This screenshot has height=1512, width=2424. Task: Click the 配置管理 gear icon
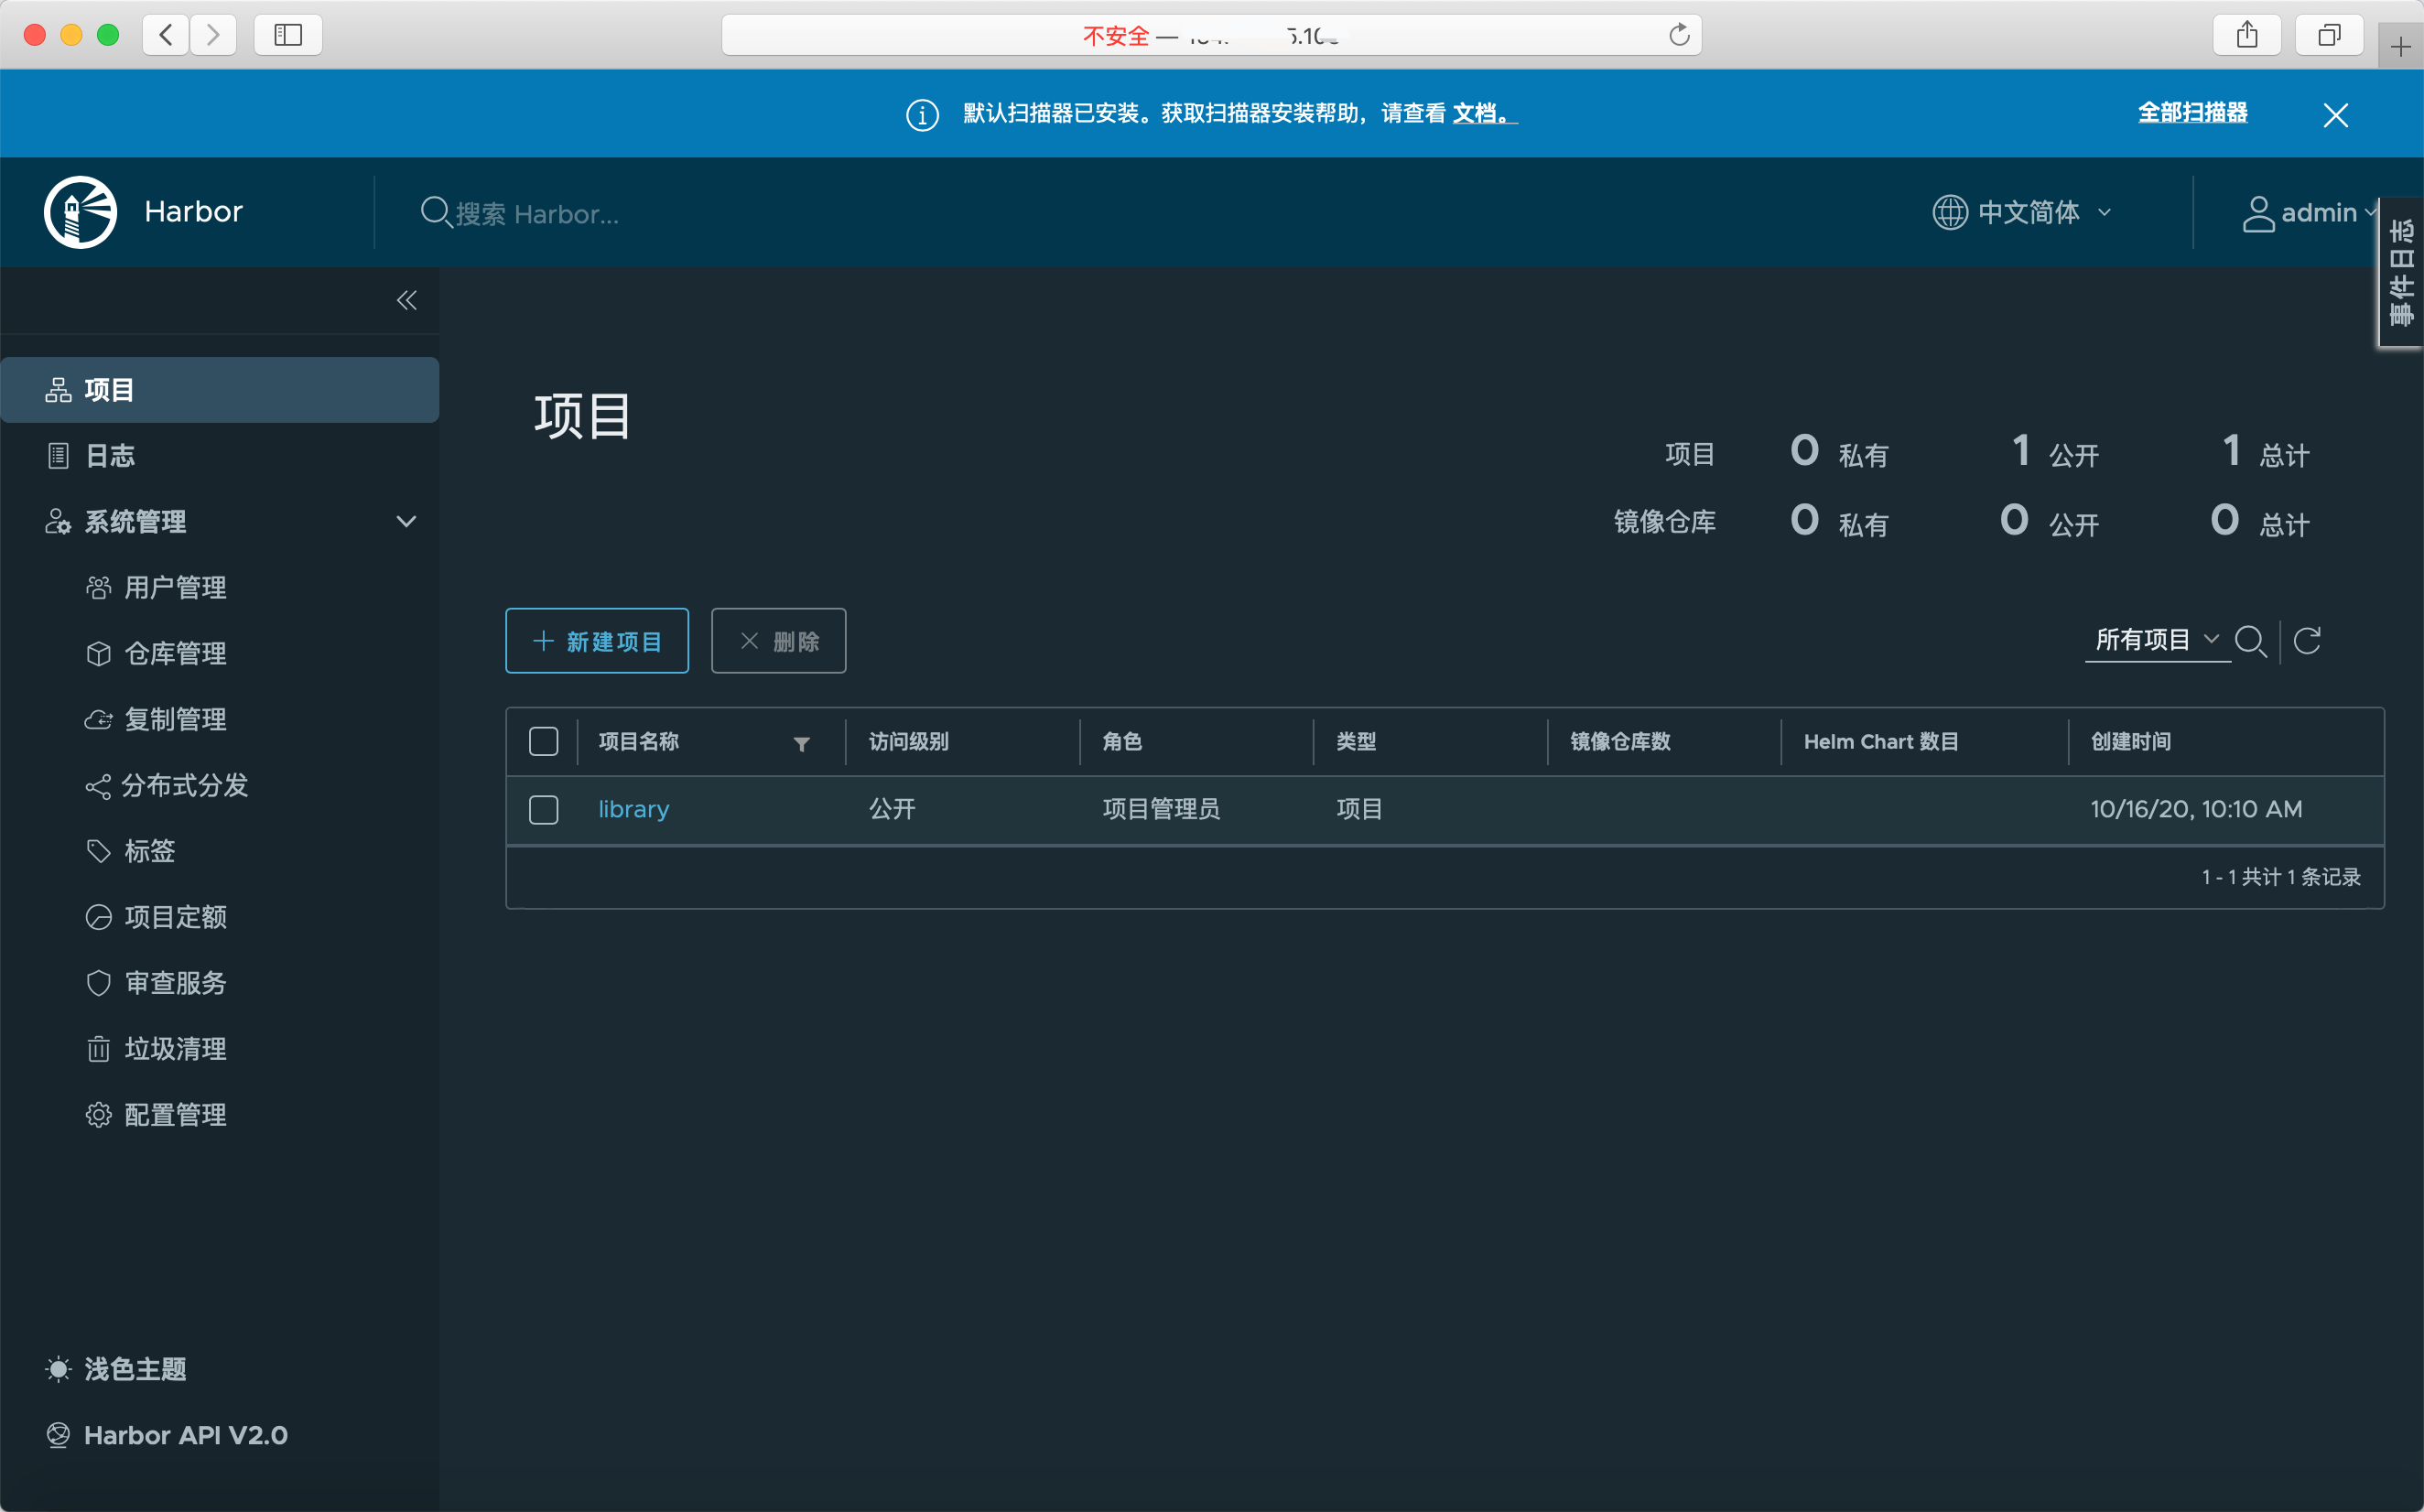coord(98,1116)
